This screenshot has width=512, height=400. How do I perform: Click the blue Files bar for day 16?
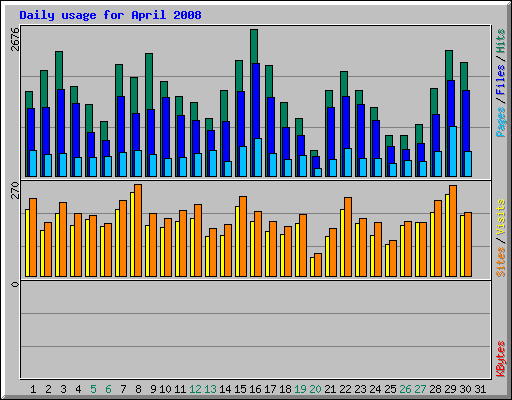tap(256, 101)
